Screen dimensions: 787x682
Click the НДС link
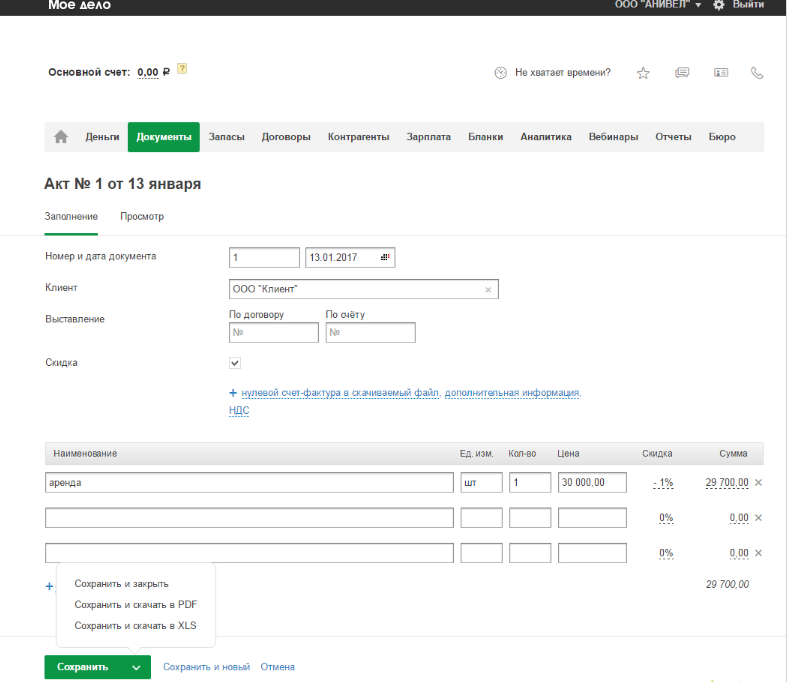pos(239,410)
